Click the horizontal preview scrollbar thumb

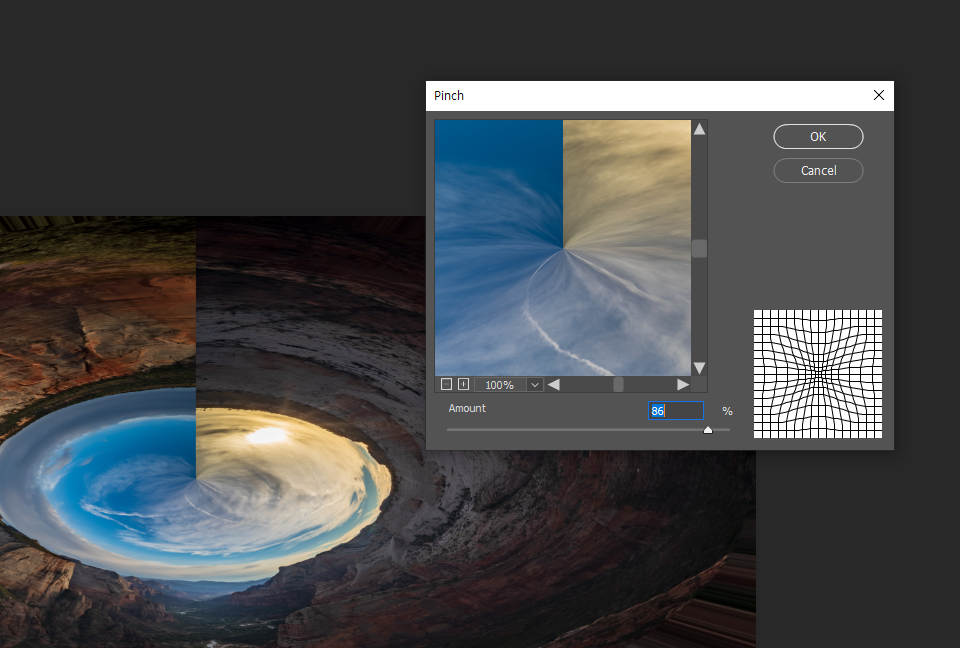coord(618,385)
